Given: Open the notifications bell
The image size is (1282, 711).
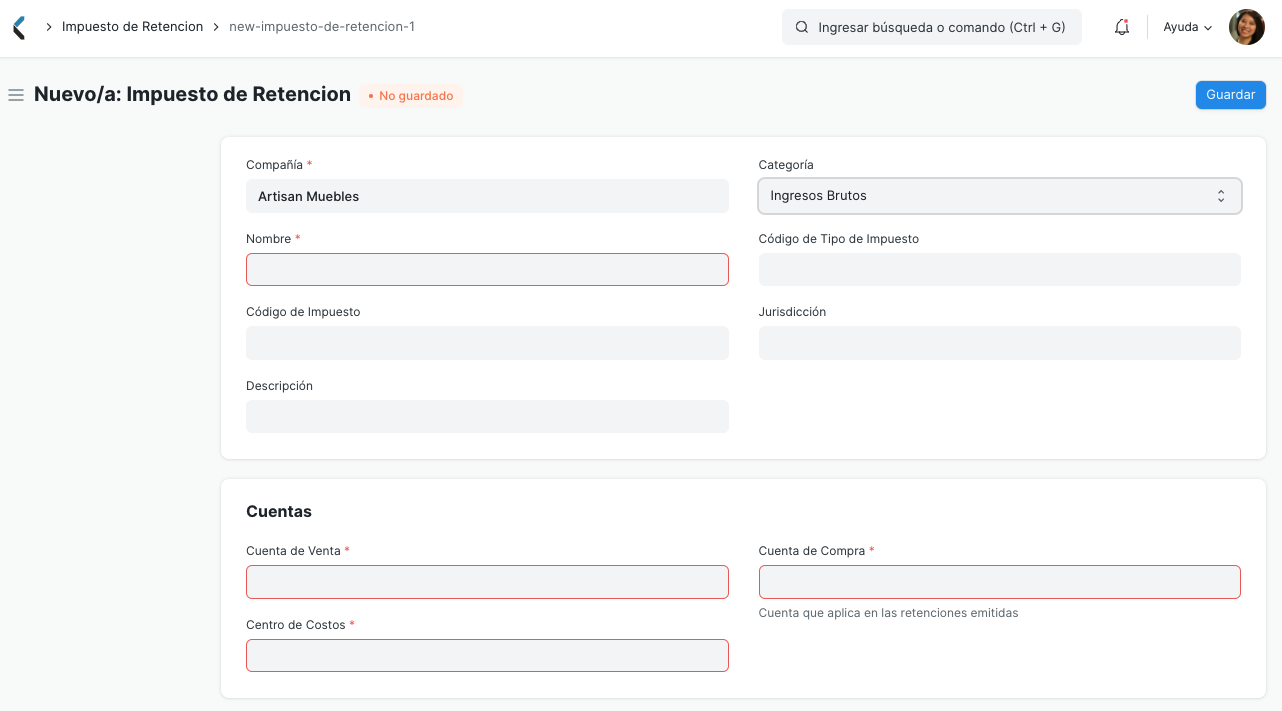Looking at the screenshot, I should 1122,27.
